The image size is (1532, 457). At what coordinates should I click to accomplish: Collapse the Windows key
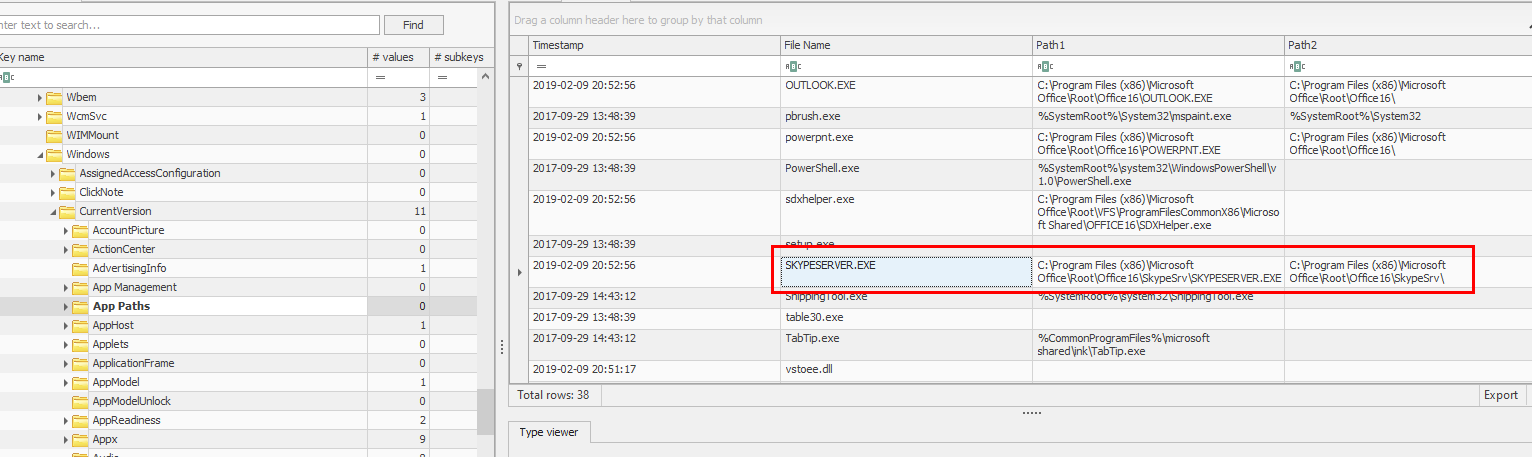tap(40, 154)
